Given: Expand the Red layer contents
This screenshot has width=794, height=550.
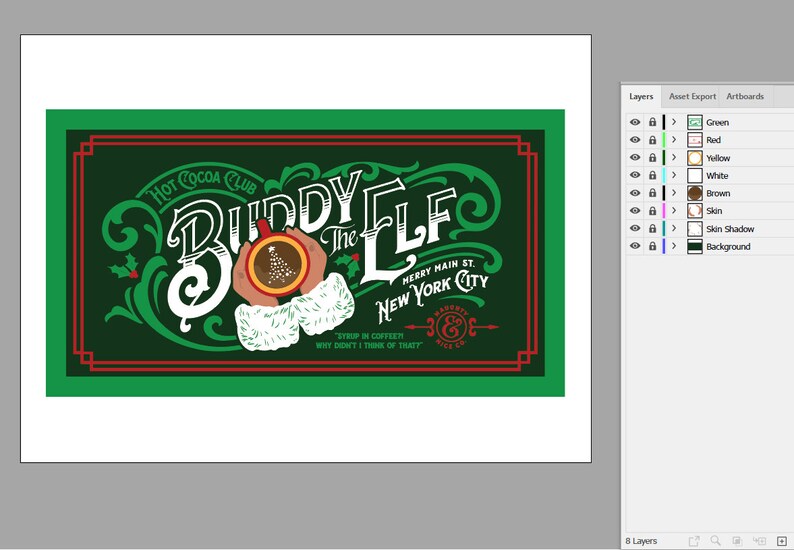Looking at the screenshot, I should pos(674,140).
